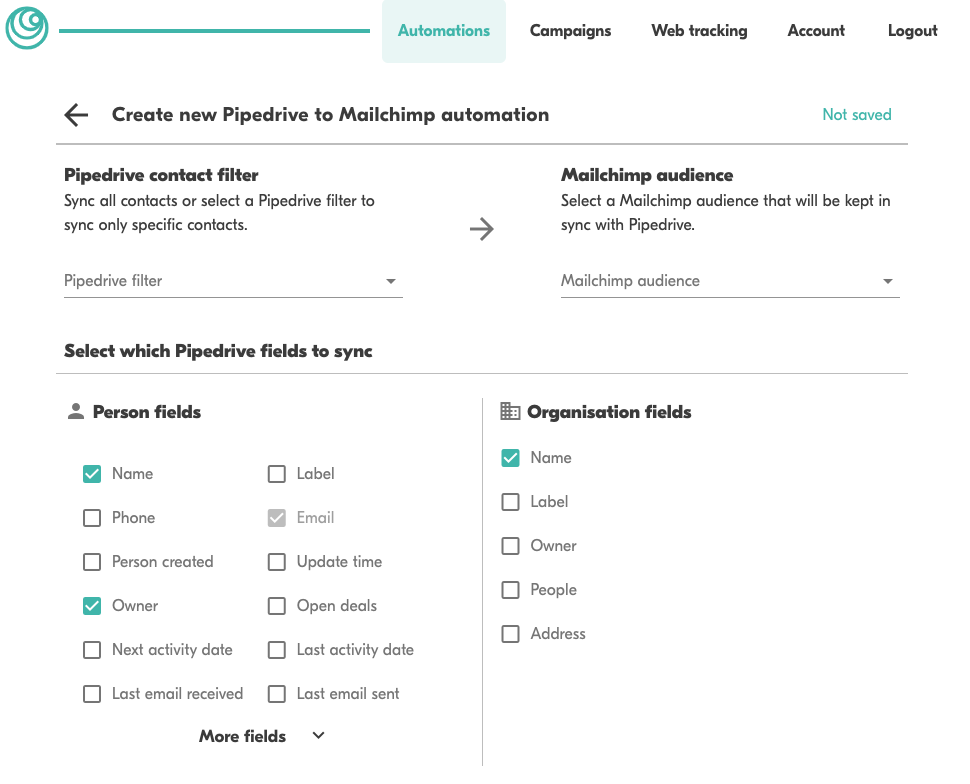Click the building icon beside Organisation fields
The width and height of the screenshot is (970, 784).
click(x=510, y=411)
